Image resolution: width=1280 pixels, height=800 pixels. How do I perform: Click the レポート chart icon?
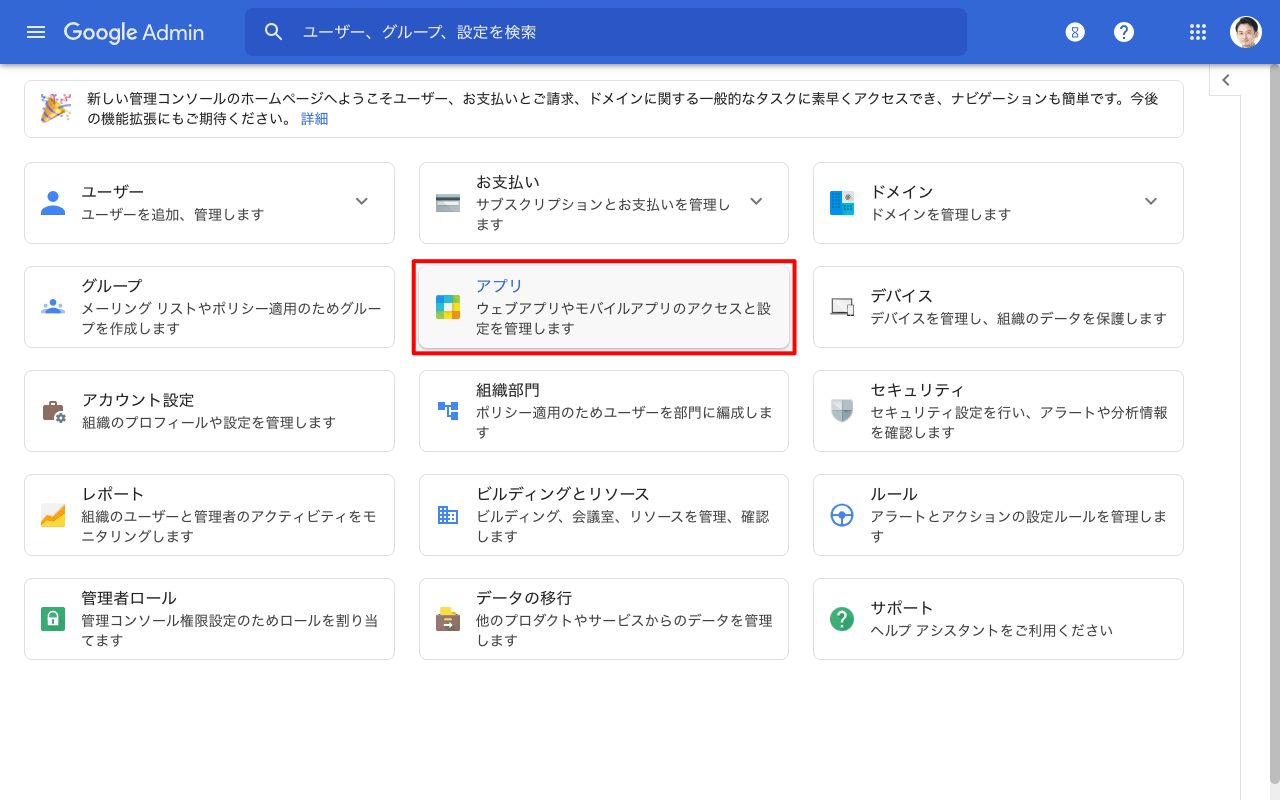click(53, 515)
